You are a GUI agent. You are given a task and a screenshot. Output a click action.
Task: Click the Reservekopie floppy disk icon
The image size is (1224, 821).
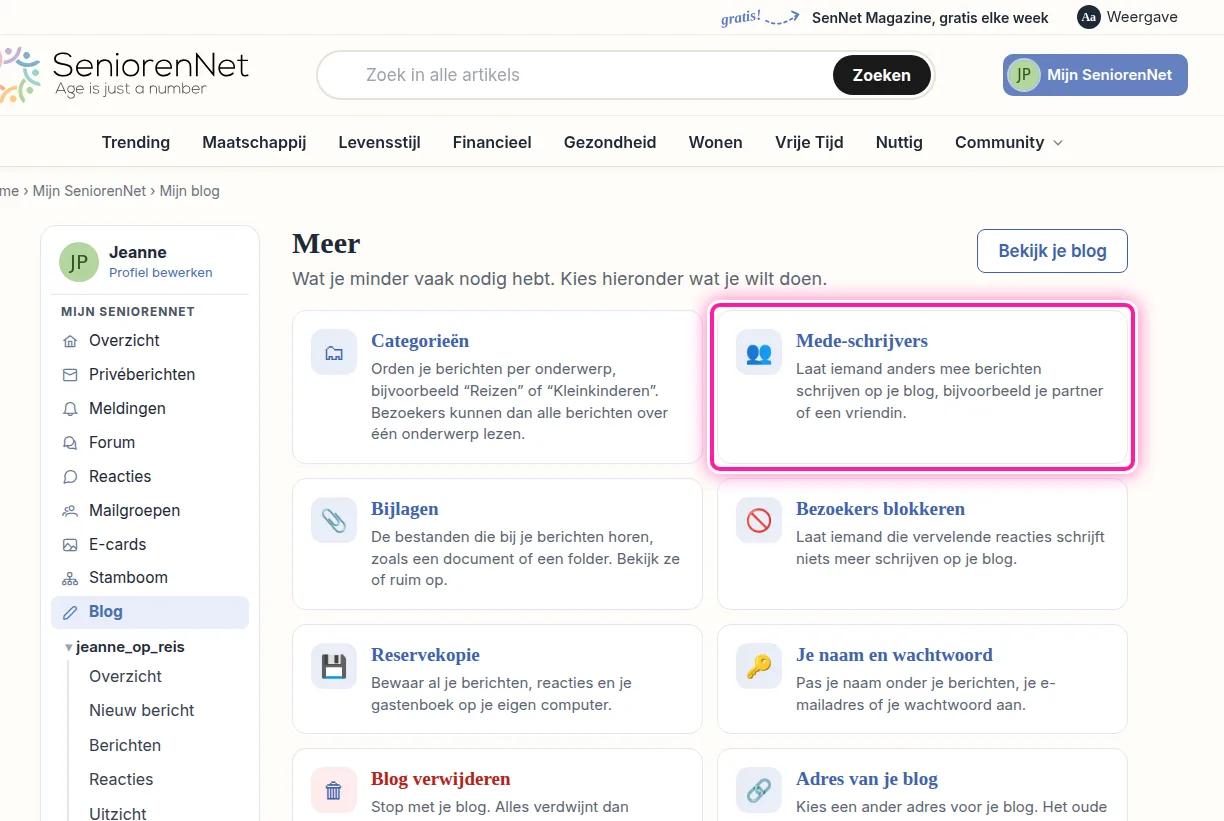pos(334,666)
